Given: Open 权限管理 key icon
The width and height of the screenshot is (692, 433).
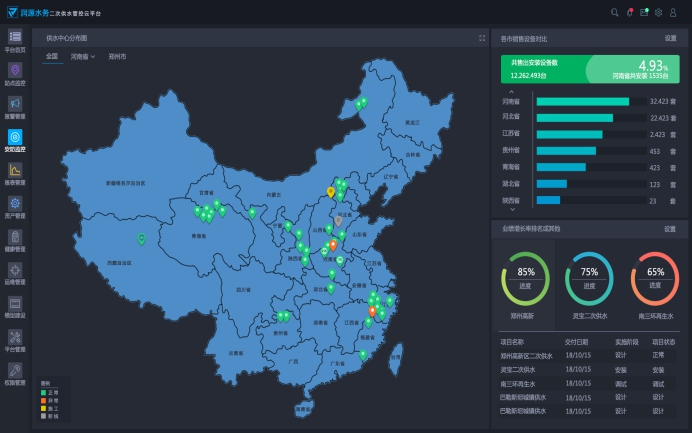Looking at the screenshot, I should point(15,372).
